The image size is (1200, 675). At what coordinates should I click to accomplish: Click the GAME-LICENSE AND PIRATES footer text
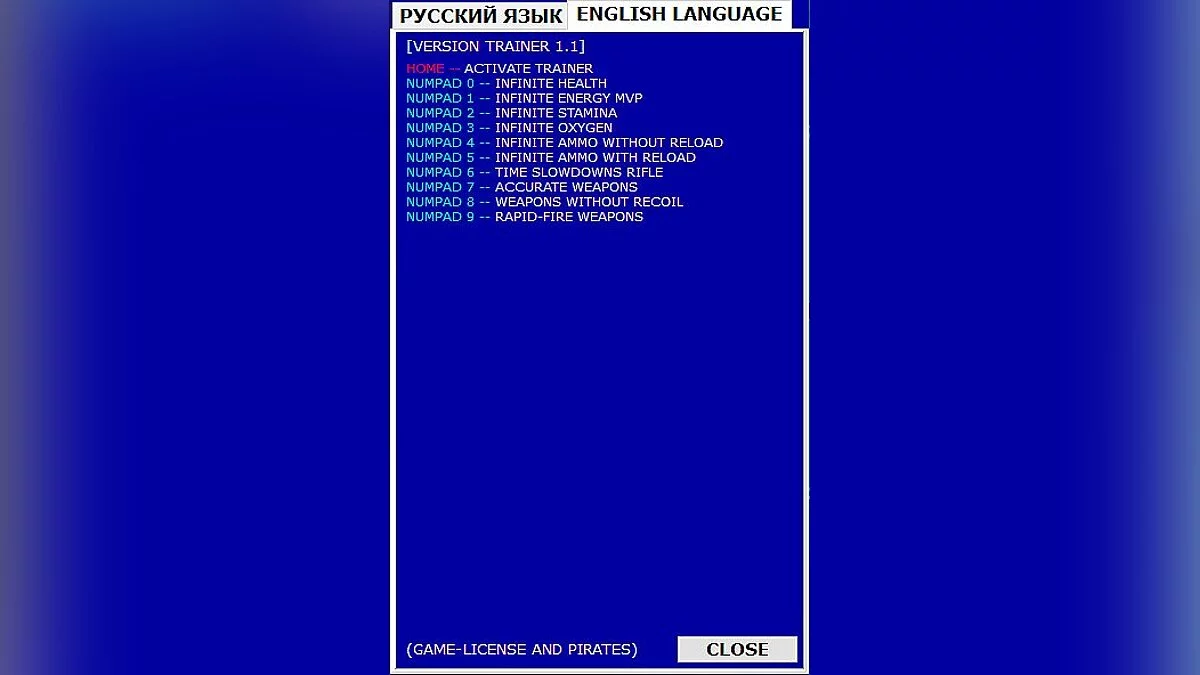pos(521,649)
